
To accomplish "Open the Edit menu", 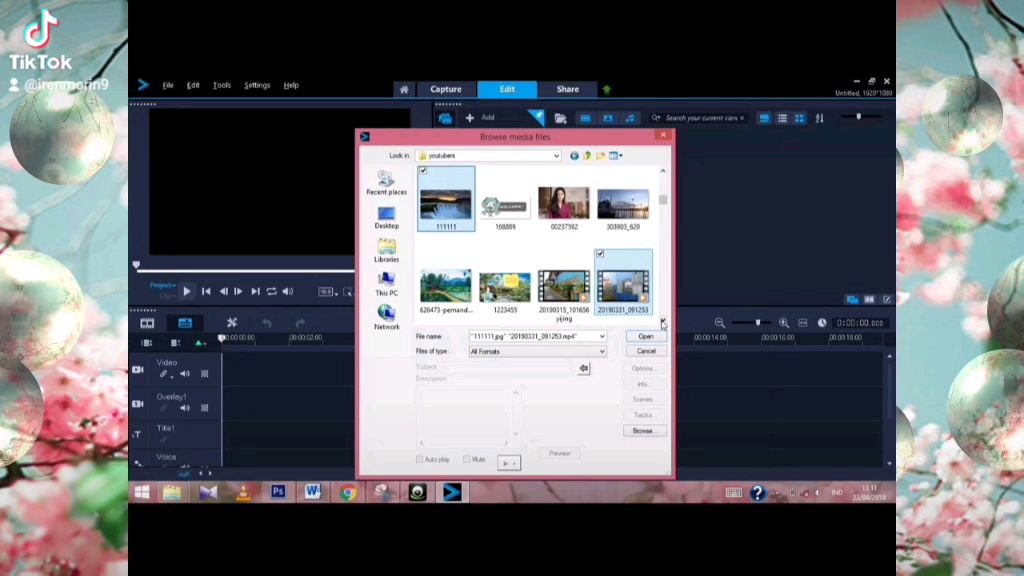I will coord(193,86).
